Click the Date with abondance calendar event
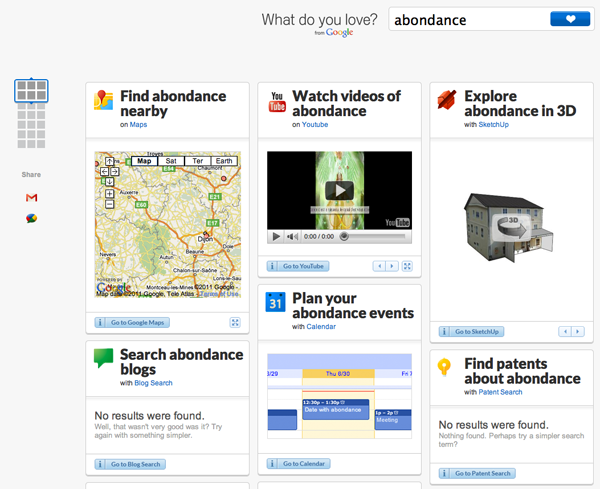 (x=336, y=409)
